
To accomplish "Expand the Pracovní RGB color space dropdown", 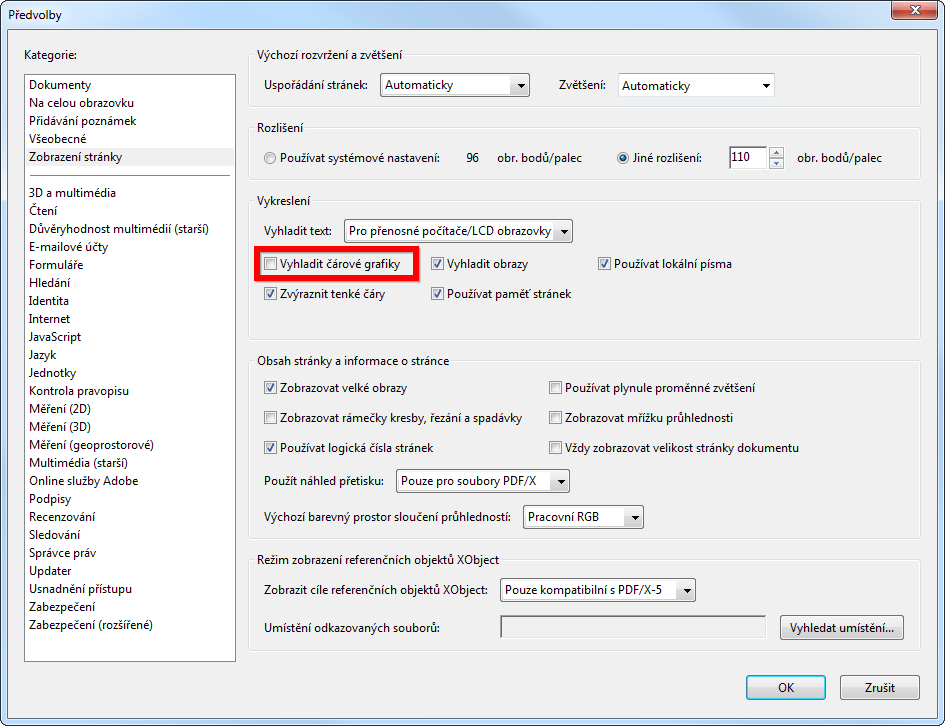I will tap(583, 517).
